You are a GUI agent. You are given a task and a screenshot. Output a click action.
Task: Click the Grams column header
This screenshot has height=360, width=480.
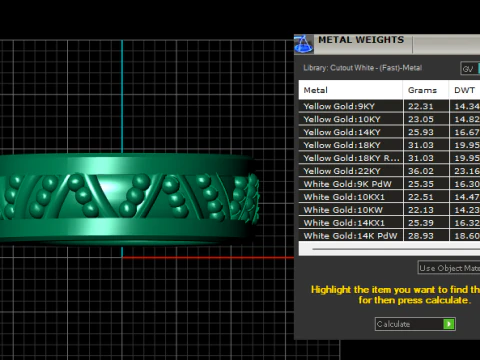pyautogui.click(x=426, y=90)
